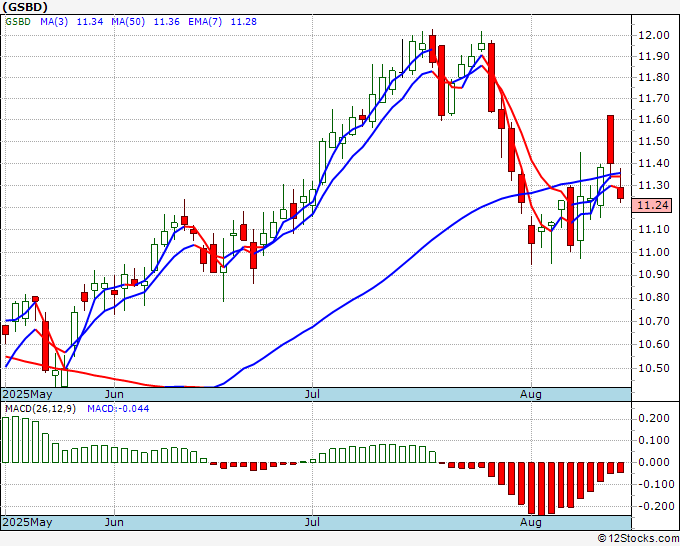Select the MA(50) legend label

tap(128, 22)
